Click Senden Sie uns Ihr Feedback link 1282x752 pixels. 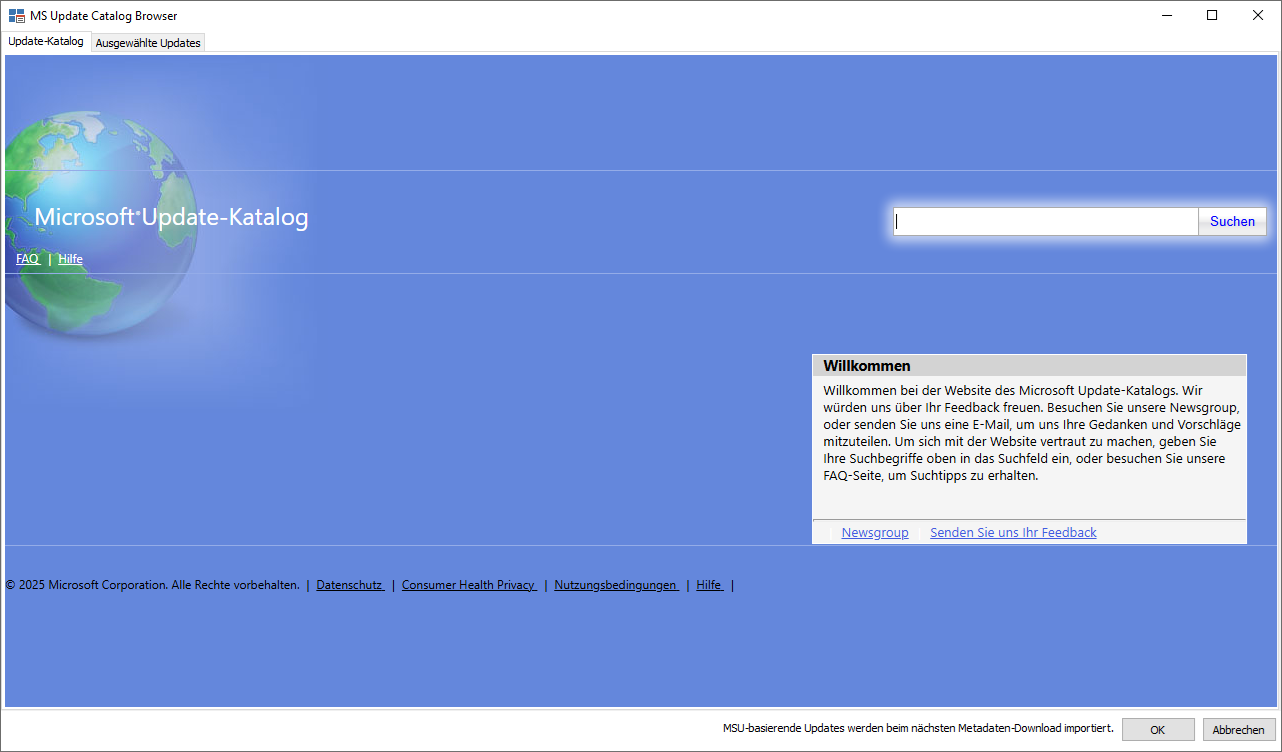click(1013, 533)
